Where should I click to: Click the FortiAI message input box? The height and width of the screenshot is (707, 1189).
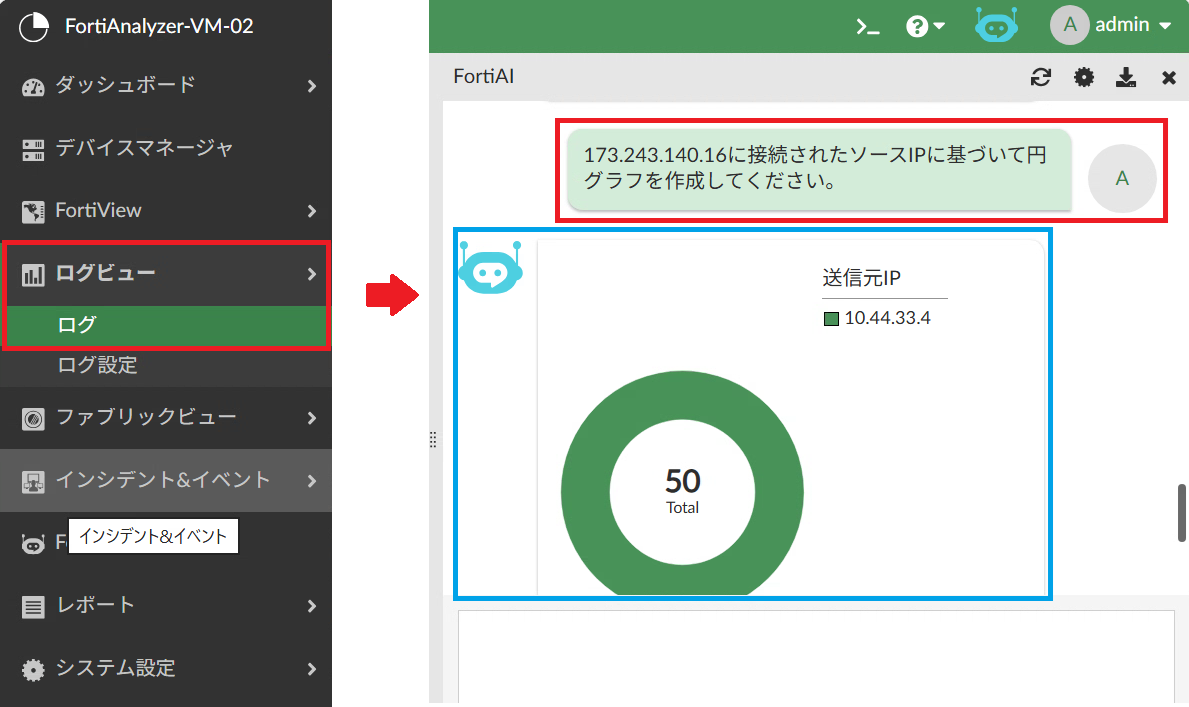point(815,656)
